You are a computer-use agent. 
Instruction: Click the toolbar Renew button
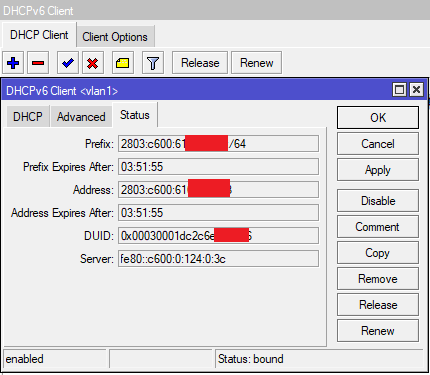(257, 63)
